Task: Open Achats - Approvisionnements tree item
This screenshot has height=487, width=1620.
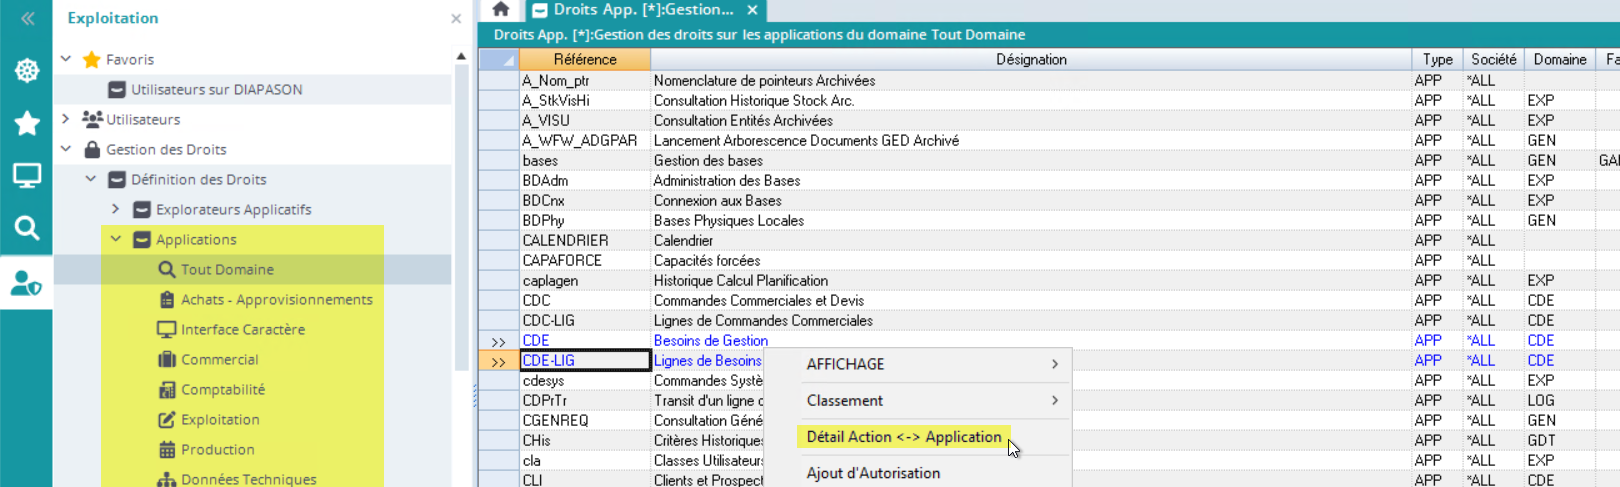Action: [276, 299]
